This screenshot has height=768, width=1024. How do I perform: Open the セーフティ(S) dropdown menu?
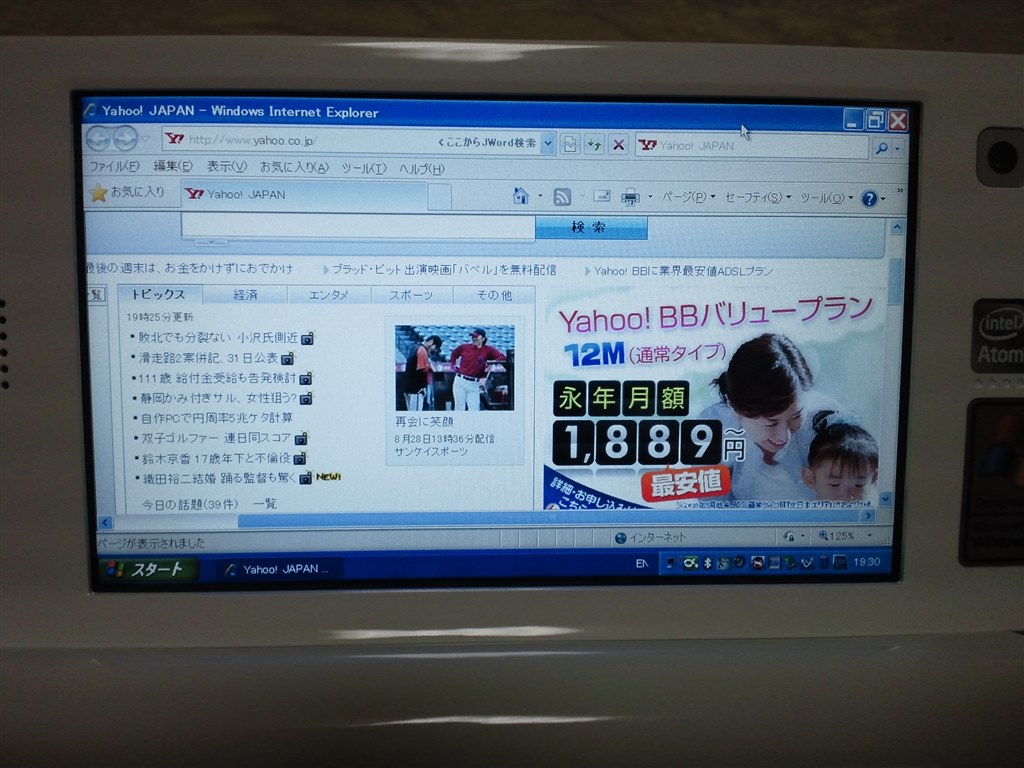(758, 197)
